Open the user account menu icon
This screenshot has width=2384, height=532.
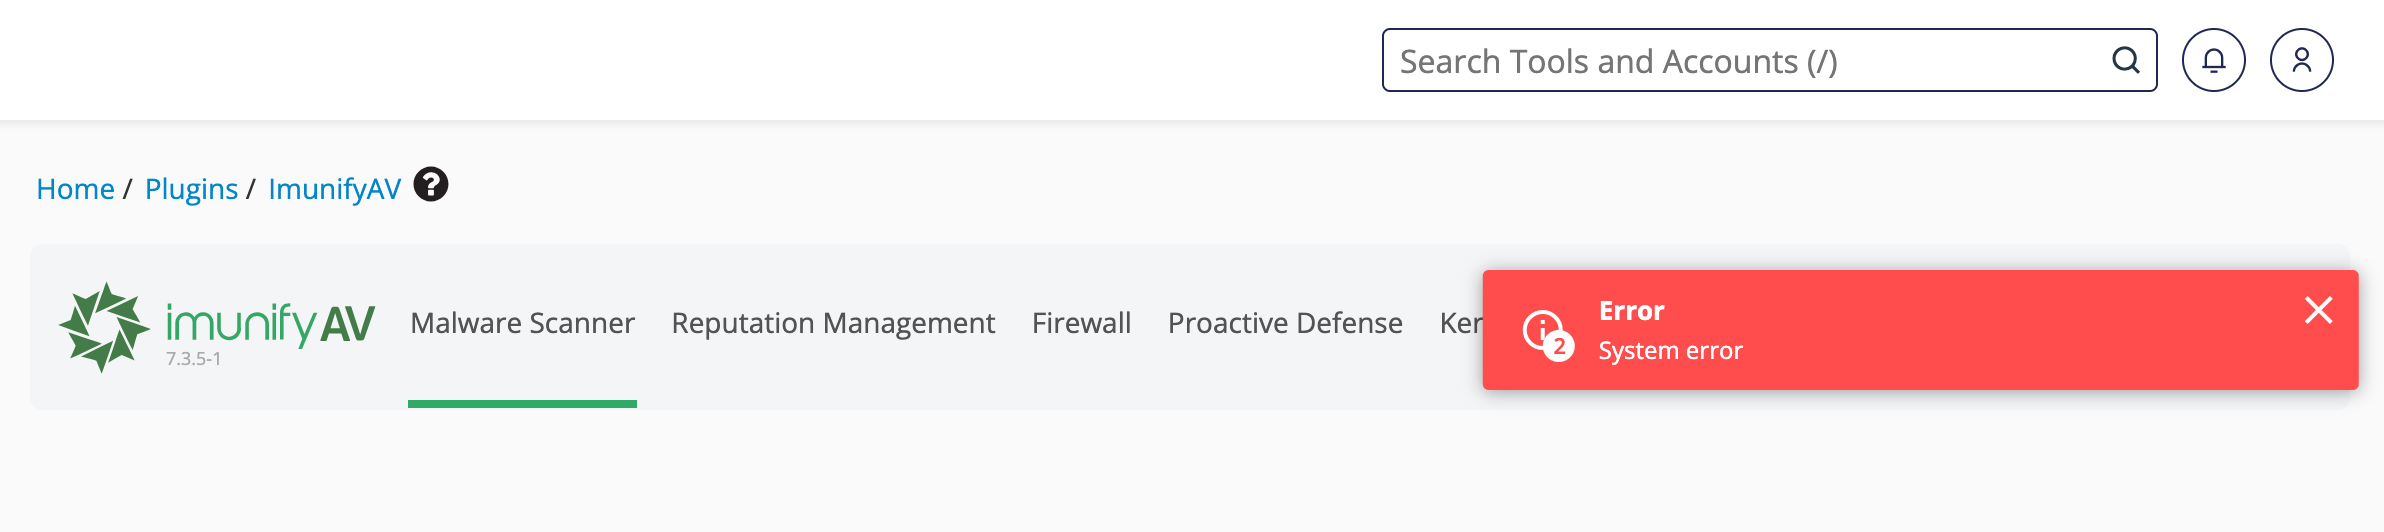[x=2301, y=61]
